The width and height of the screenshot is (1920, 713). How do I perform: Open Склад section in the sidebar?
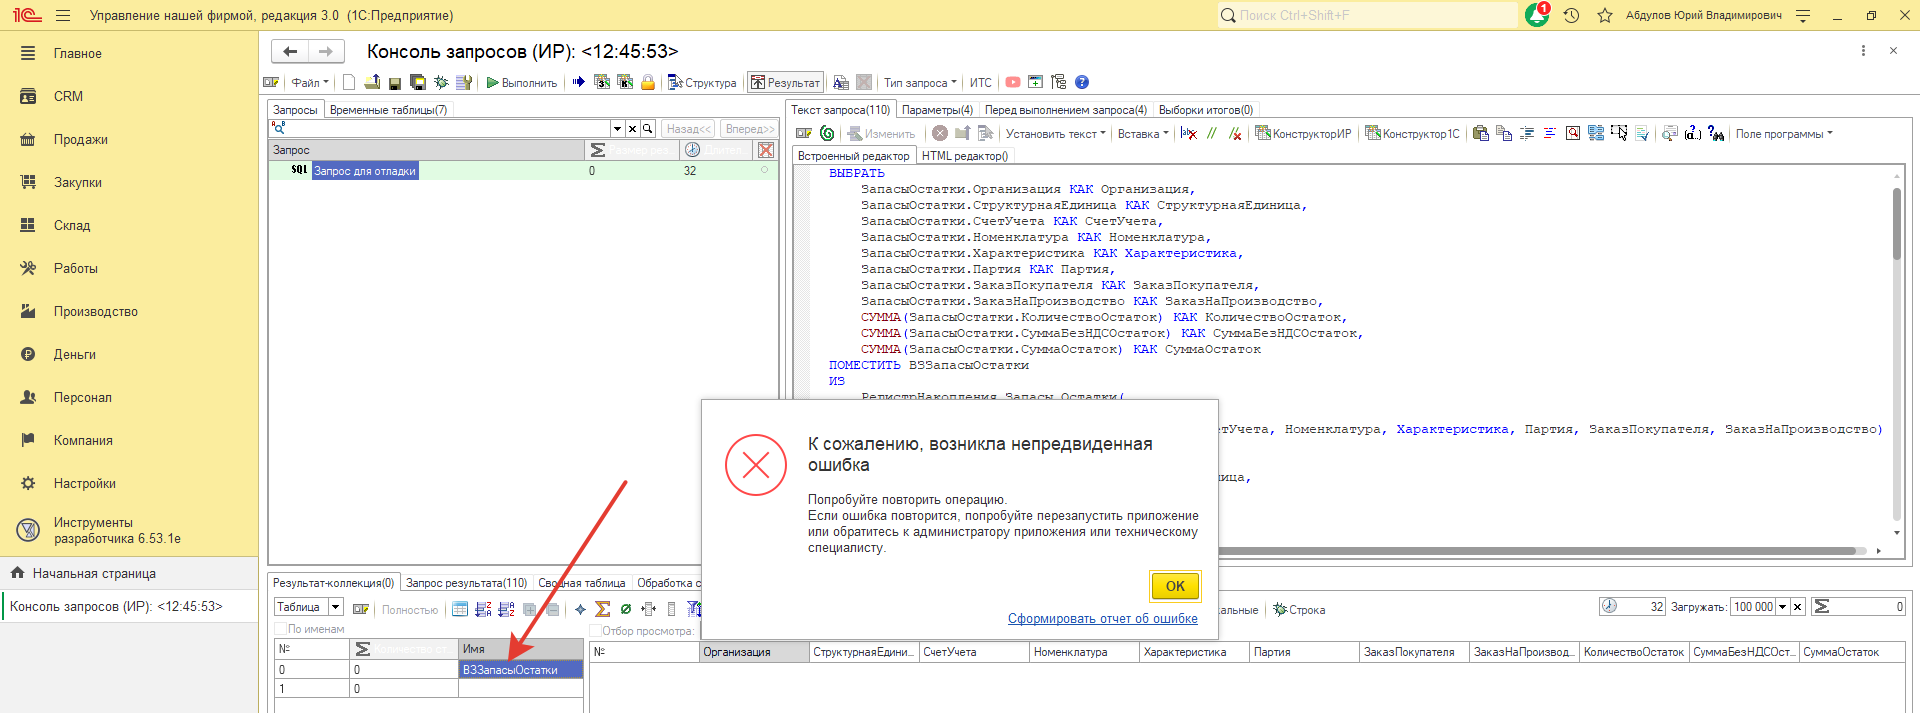72,226
